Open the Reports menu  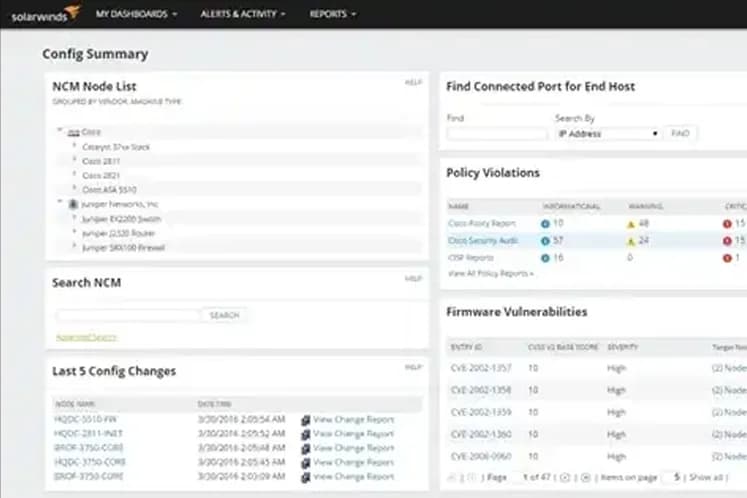333,14
